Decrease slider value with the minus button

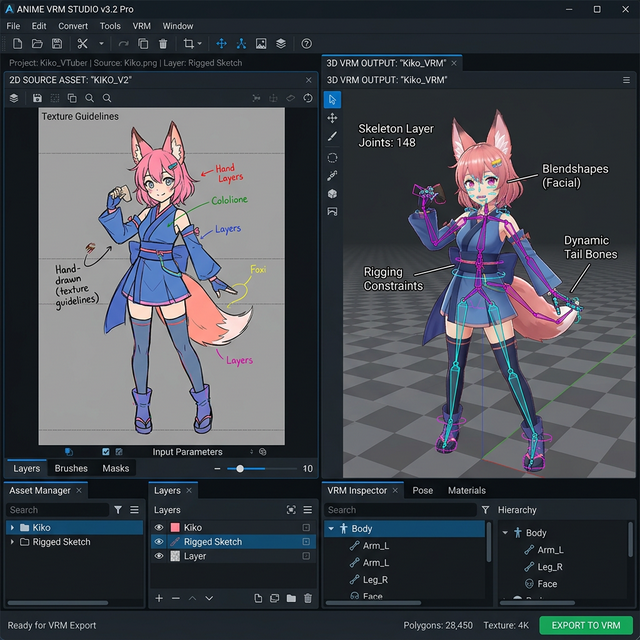coord(217,469)
